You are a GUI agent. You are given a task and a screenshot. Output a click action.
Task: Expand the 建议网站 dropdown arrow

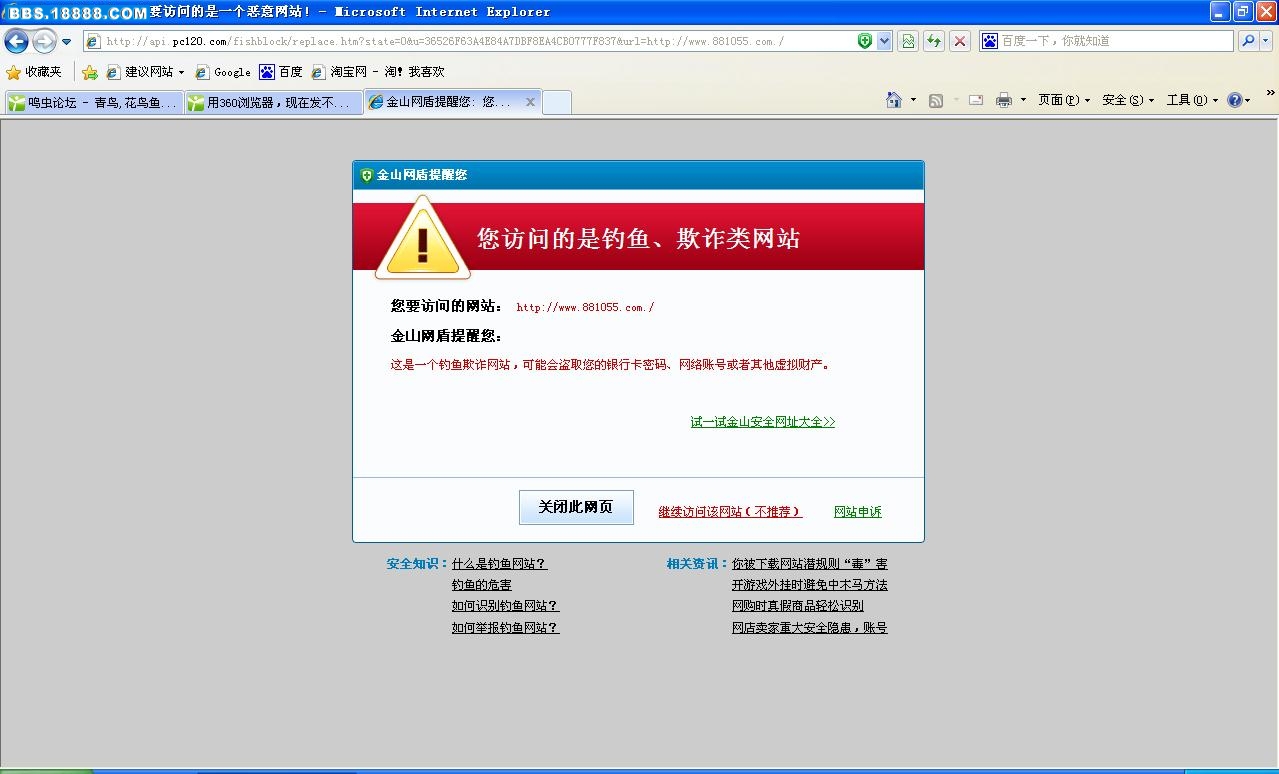point(181,73)
